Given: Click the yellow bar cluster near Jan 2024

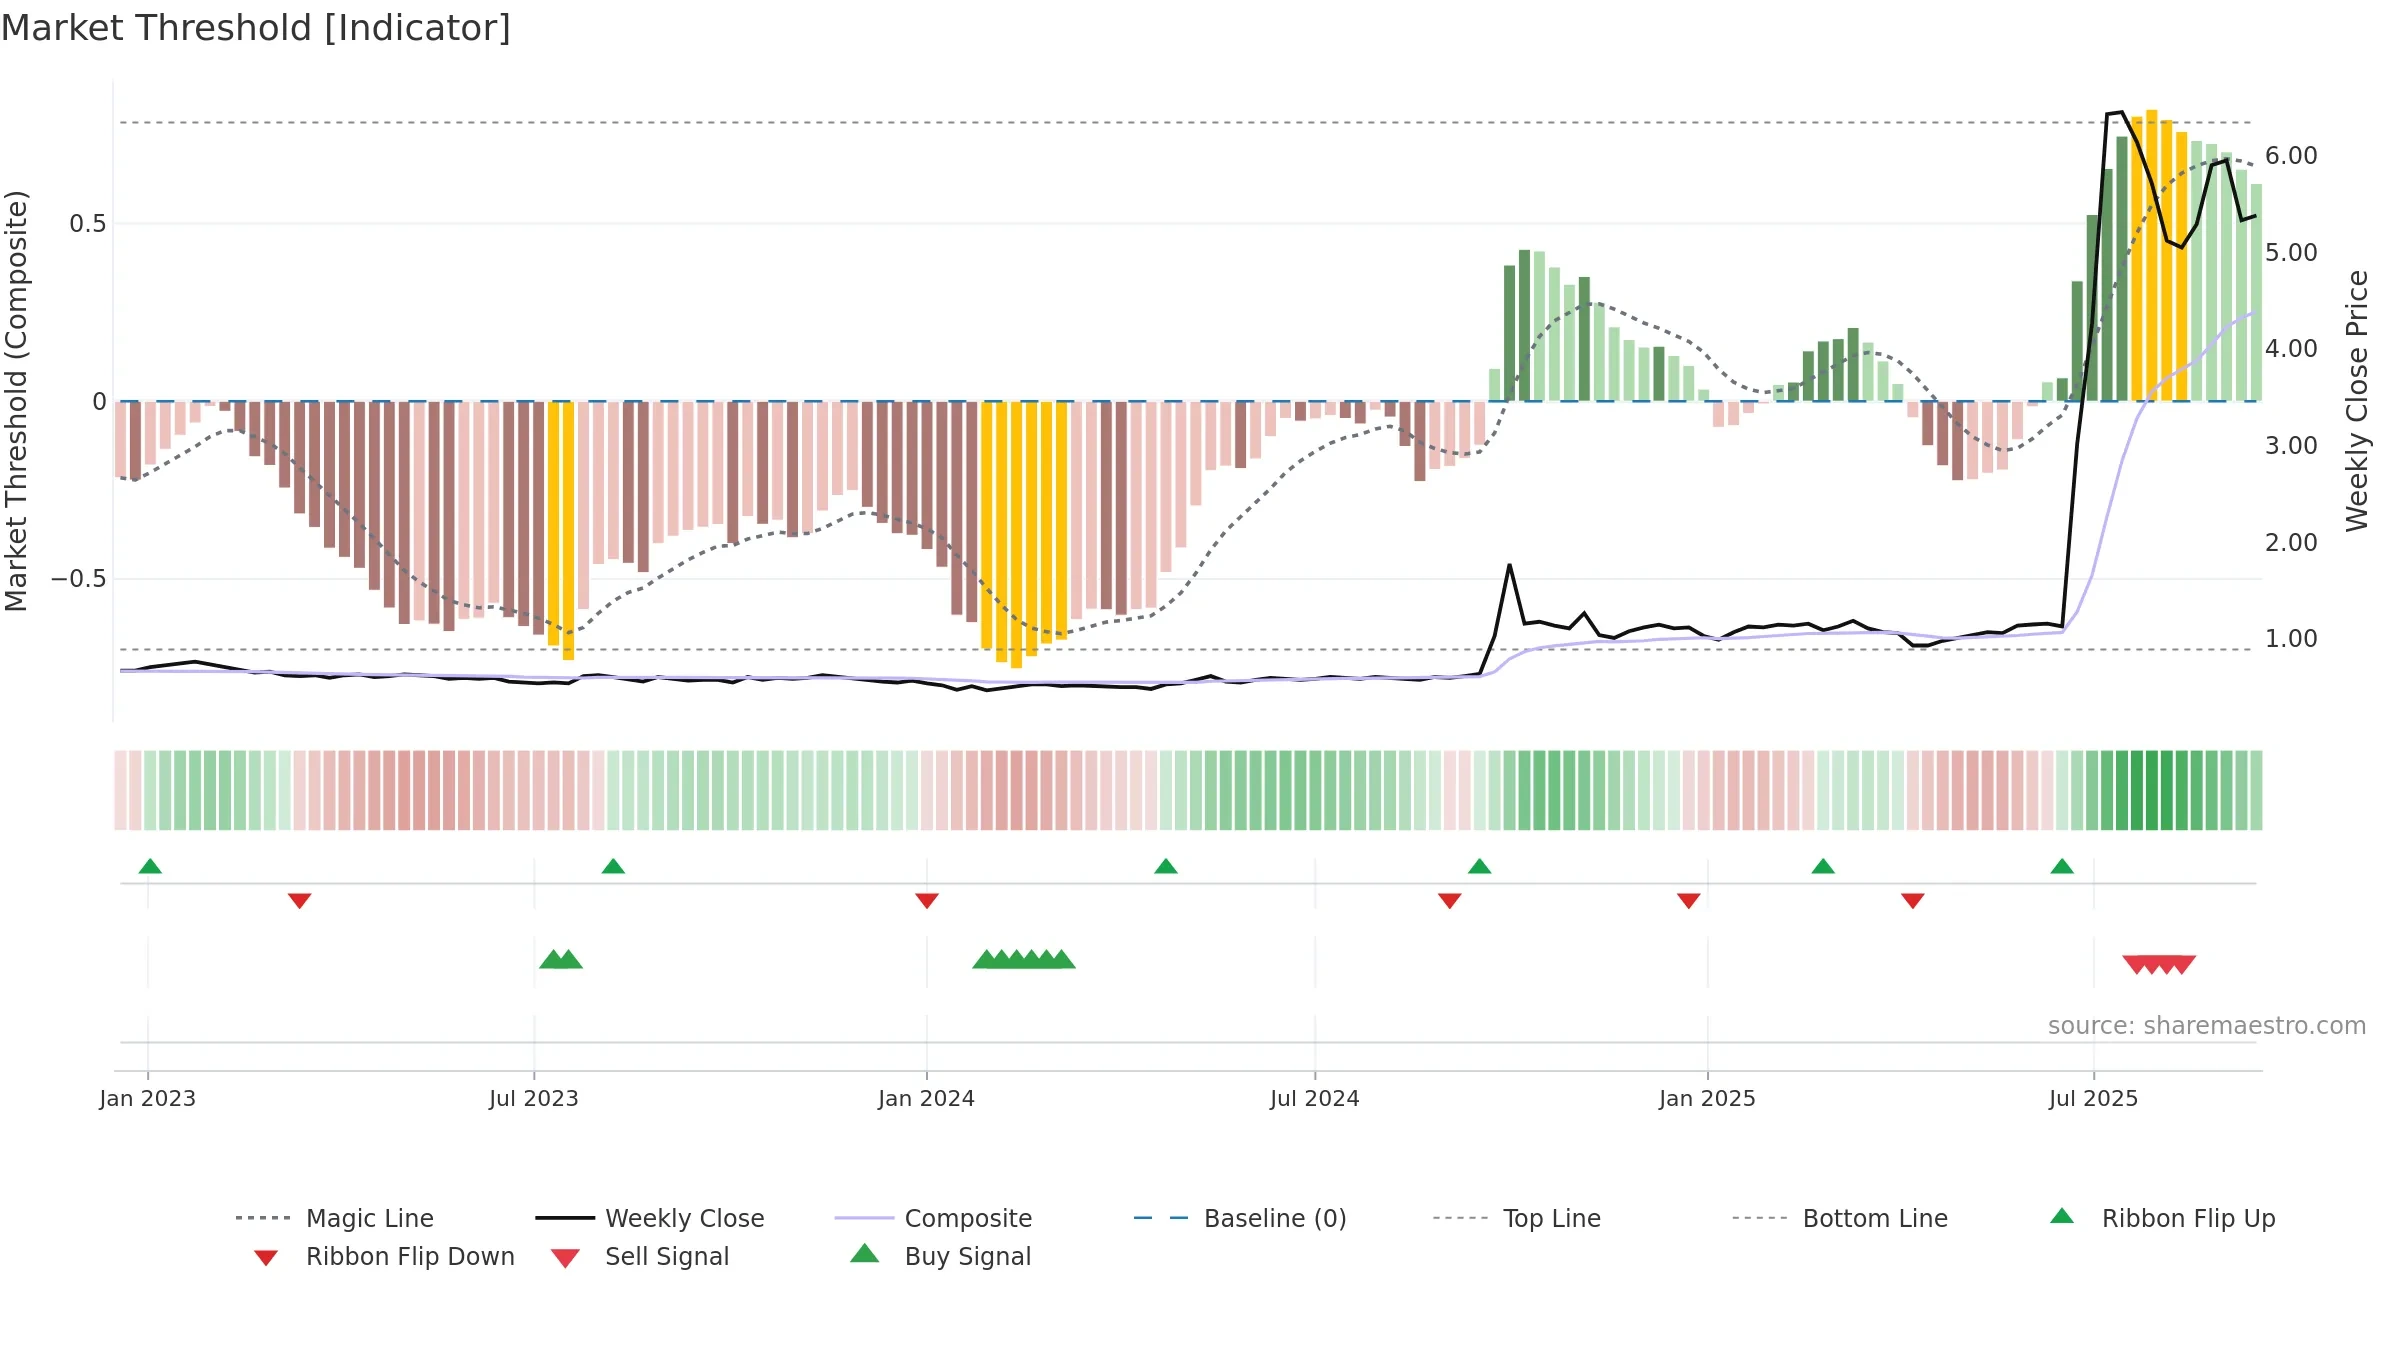Looking at the screenshot, I should (1024, 533).
